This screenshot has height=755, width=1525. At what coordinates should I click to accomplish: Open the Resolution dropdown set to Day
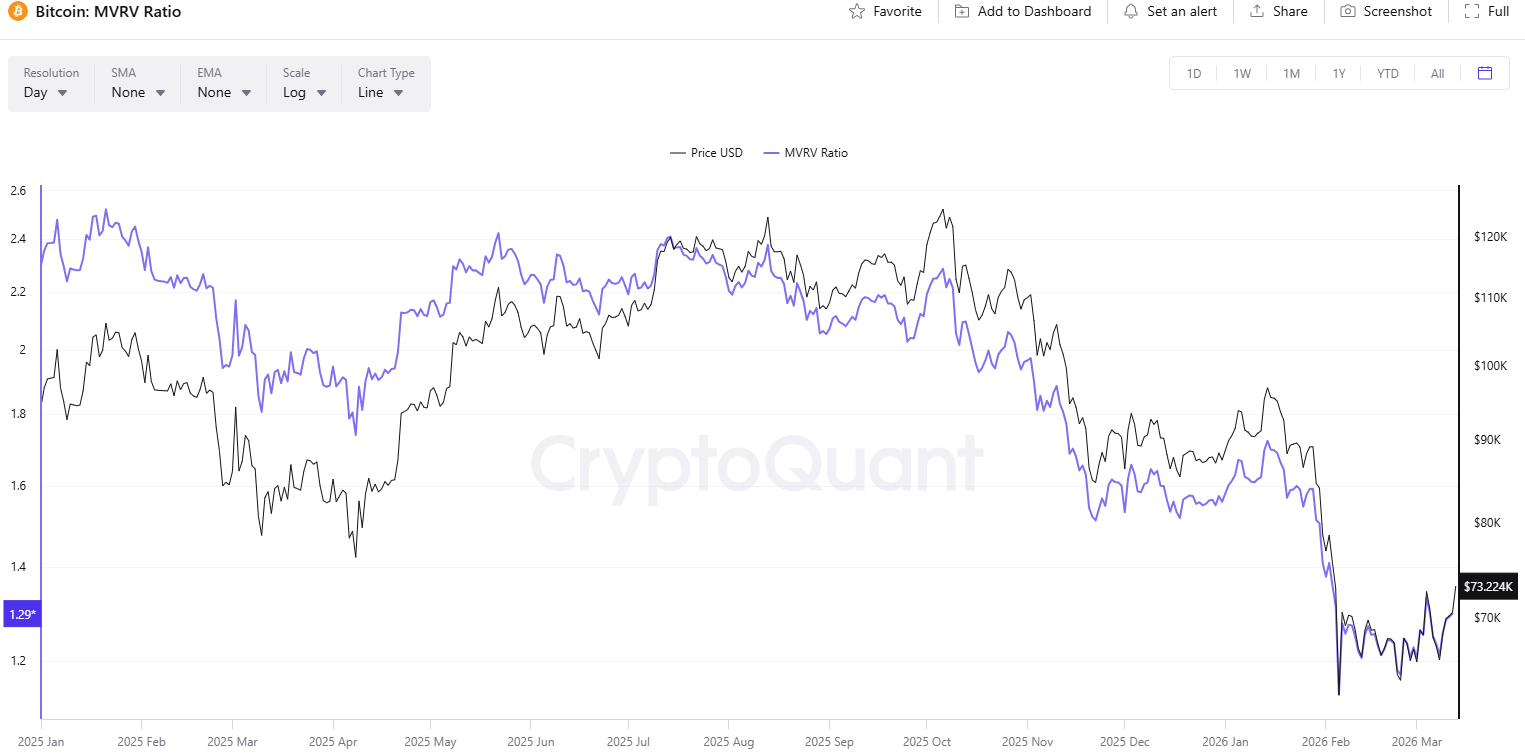[x=45, y=92]
